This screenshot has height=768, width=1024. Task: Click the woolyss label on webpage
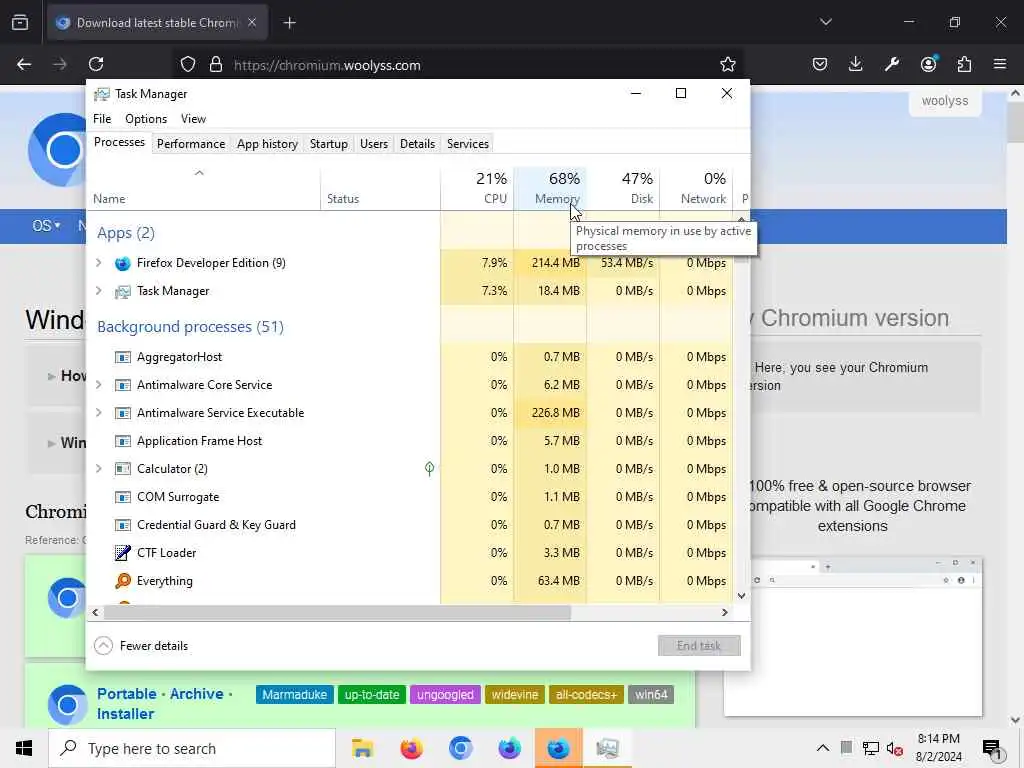pos(945,101)
